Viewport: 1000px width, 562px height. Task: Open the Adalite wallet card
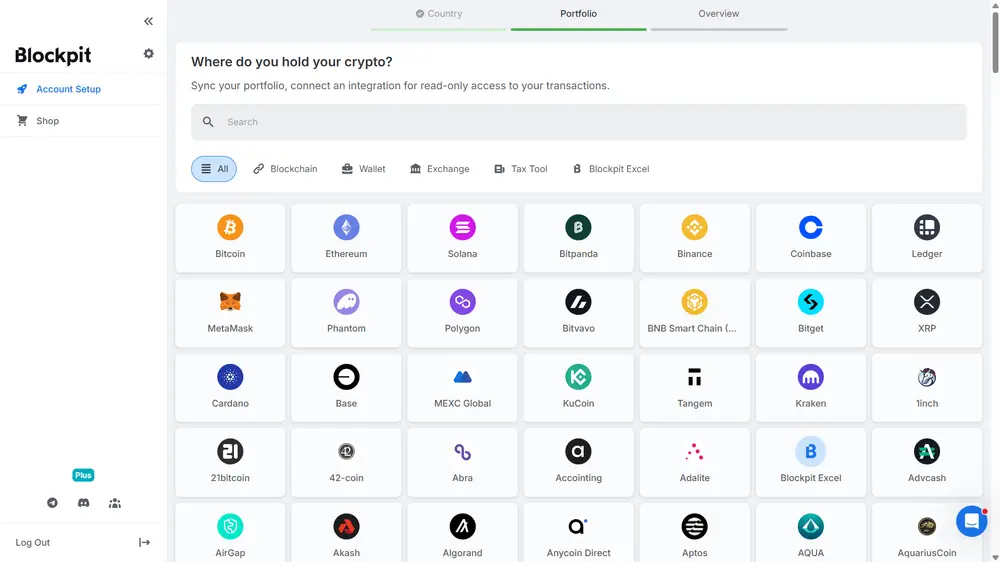point(695,462)
